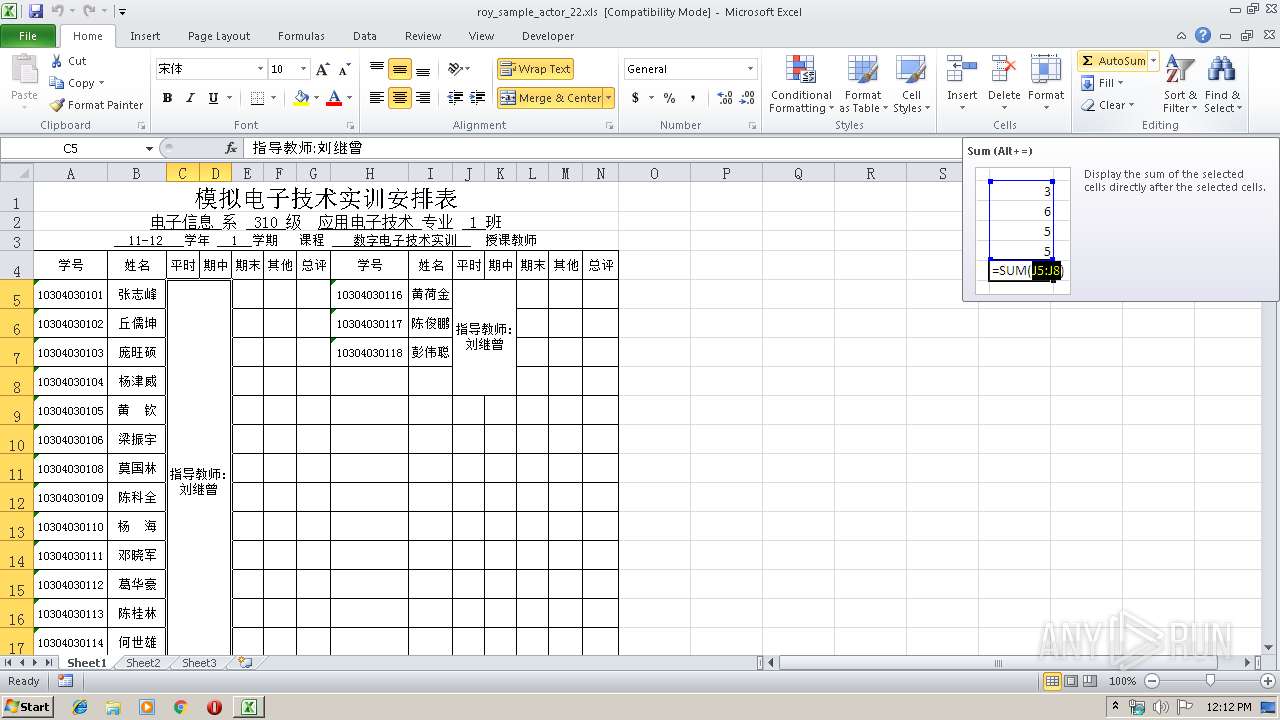Viewport: 1280px width, 720px height.
Task: Click Decrease Decimal icon
Action: [x=748, y=98]
